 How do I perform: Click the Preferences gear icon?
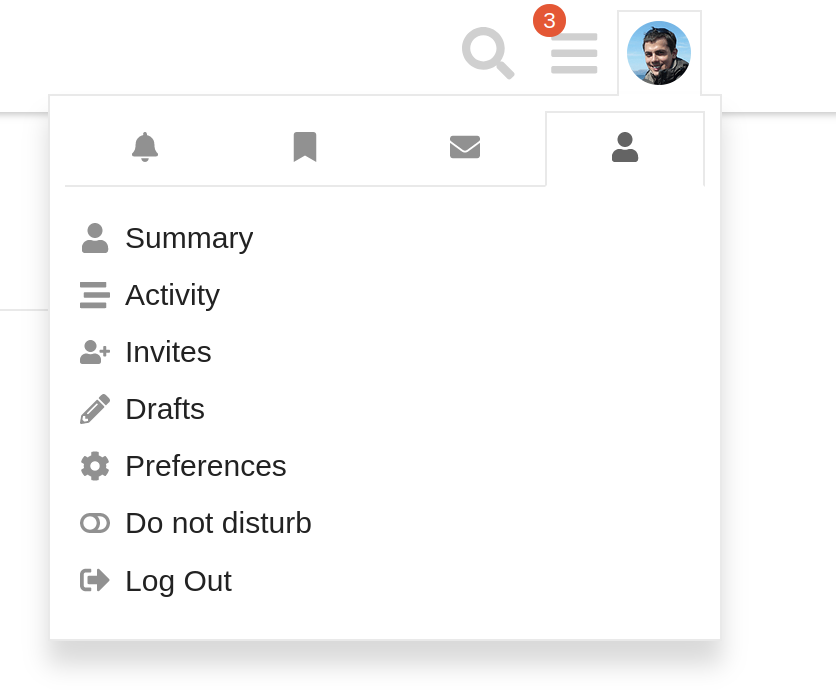point(95,466)
